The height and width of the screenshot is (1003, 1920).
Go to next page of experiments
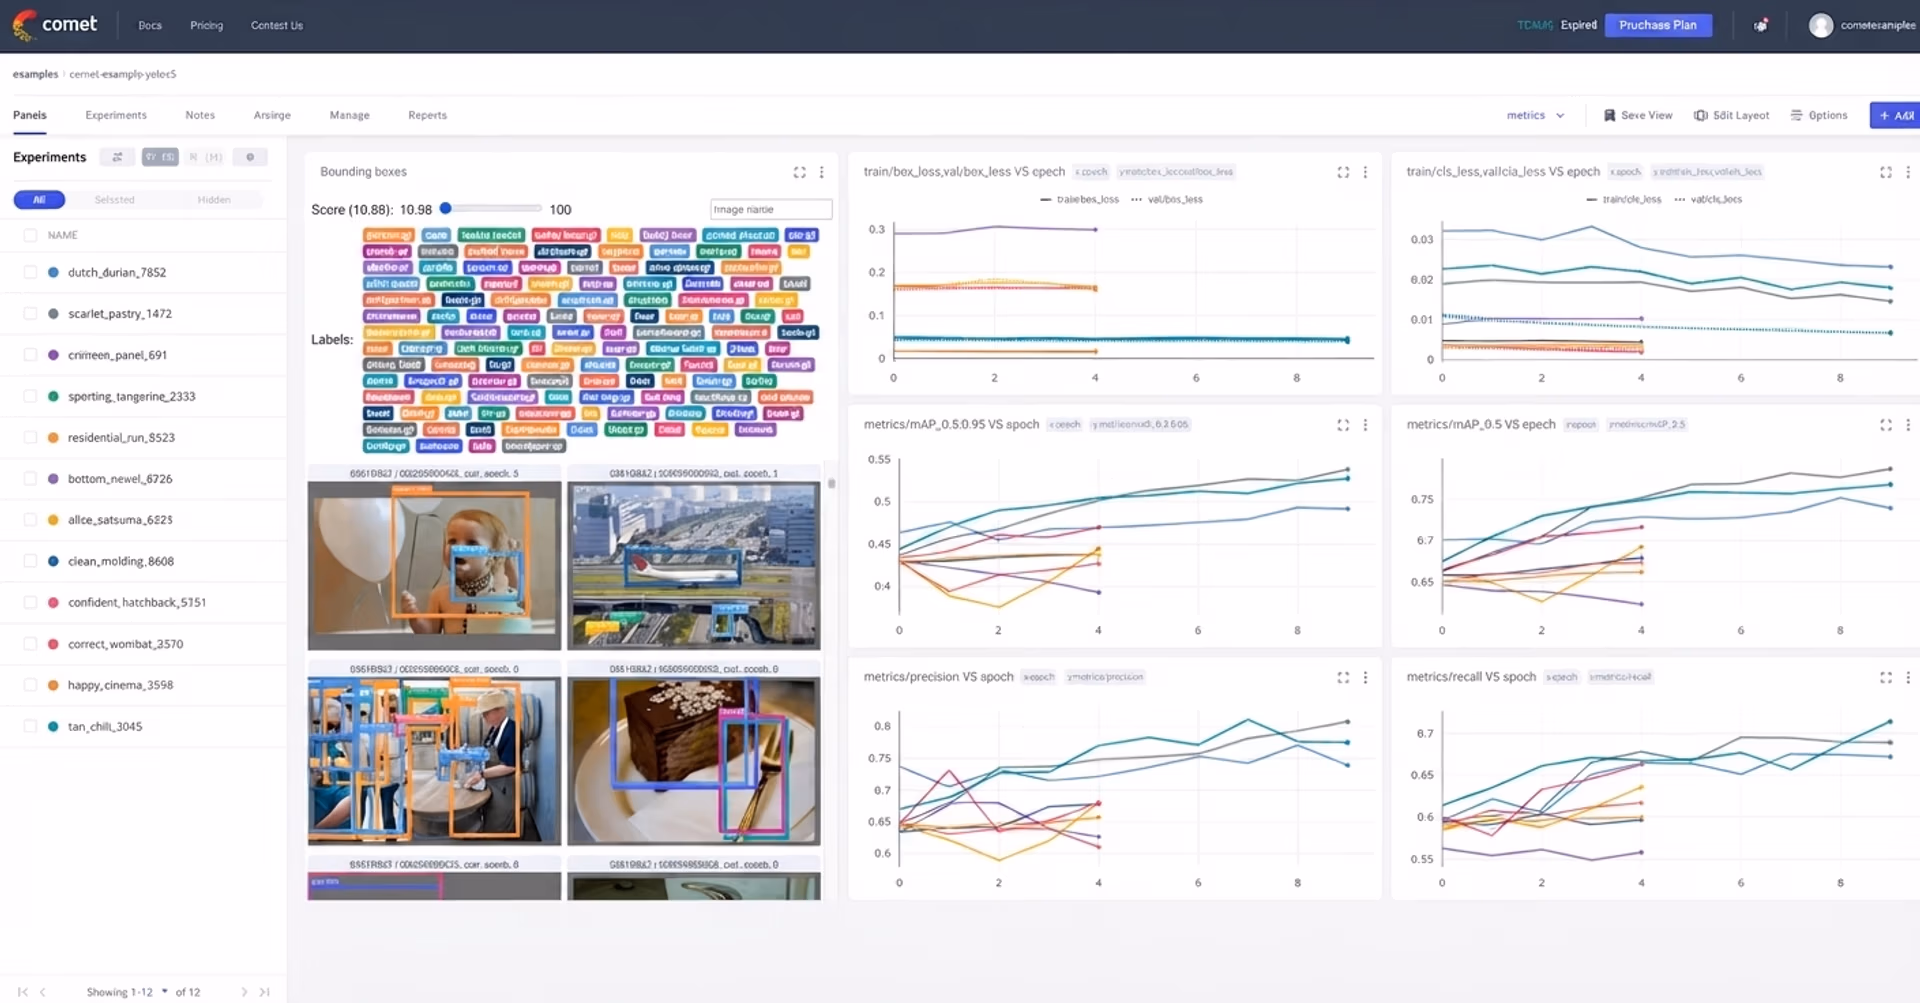coord(244,992)
